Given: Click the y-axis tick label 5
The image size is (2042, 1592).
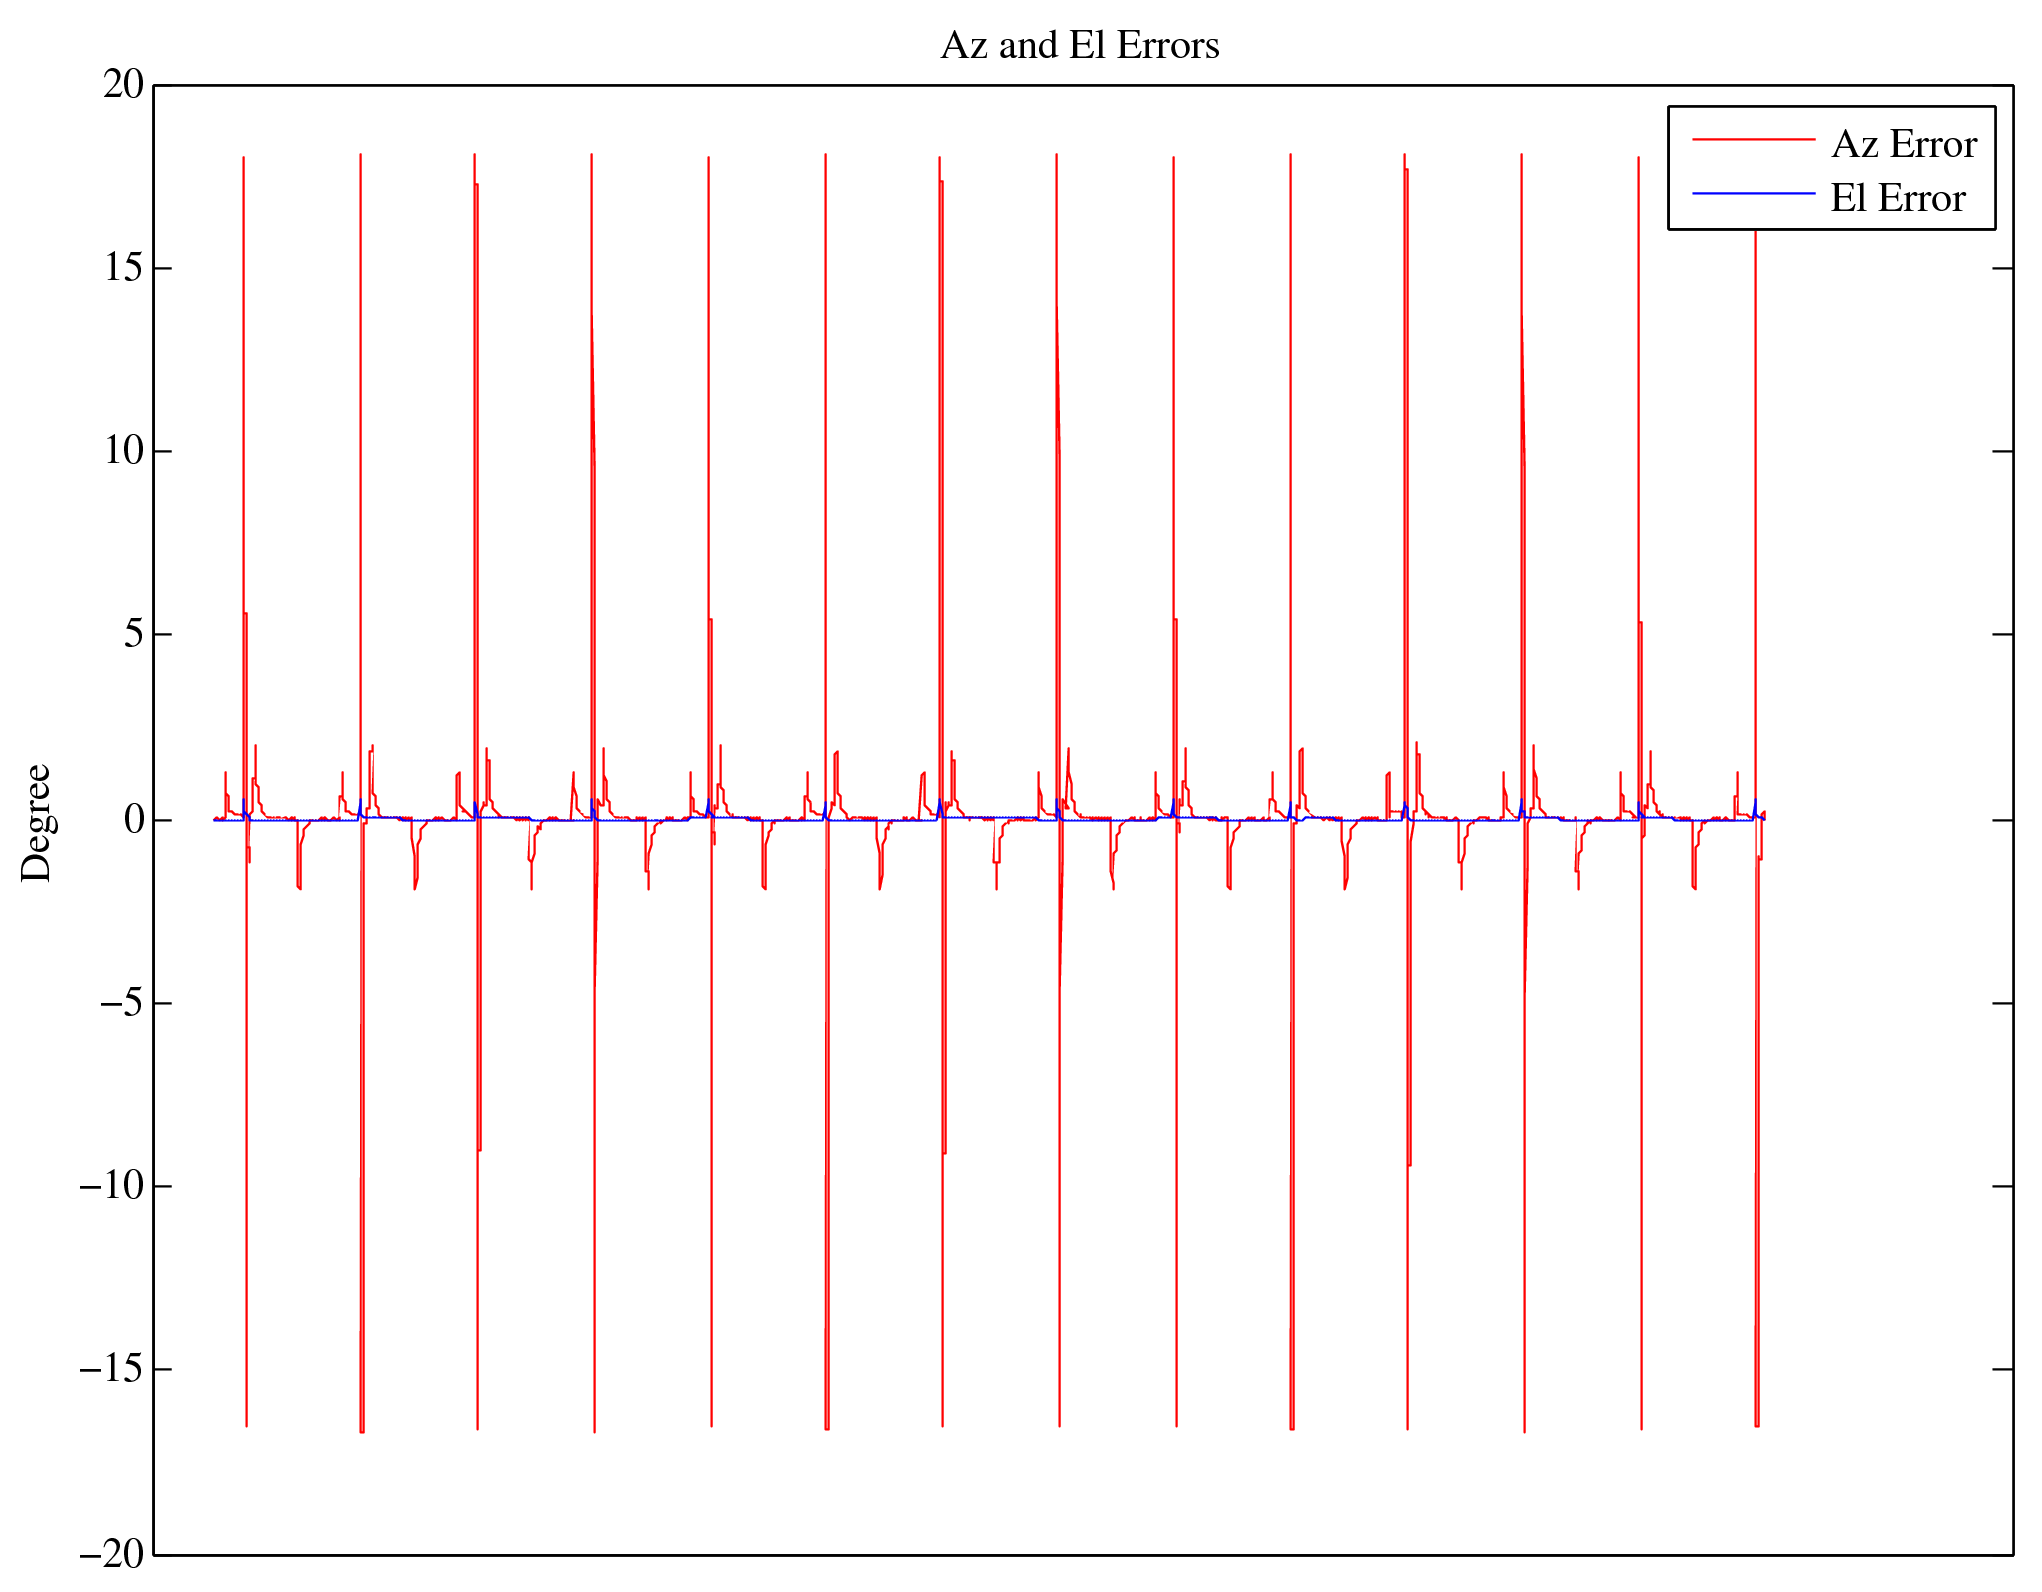Looking at the screenshot, I should pyautogui.click(x=134, y=635).
